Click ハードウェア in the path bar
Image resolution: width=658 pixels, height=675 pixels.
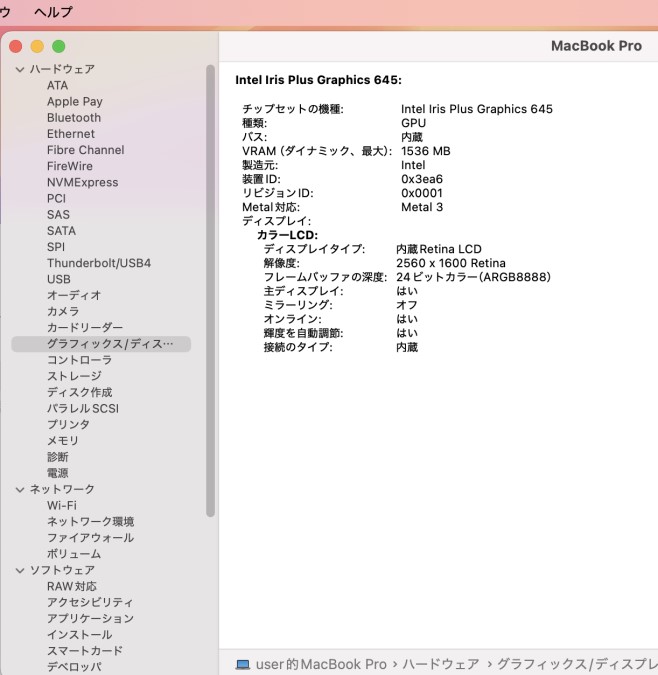point(441,664)
